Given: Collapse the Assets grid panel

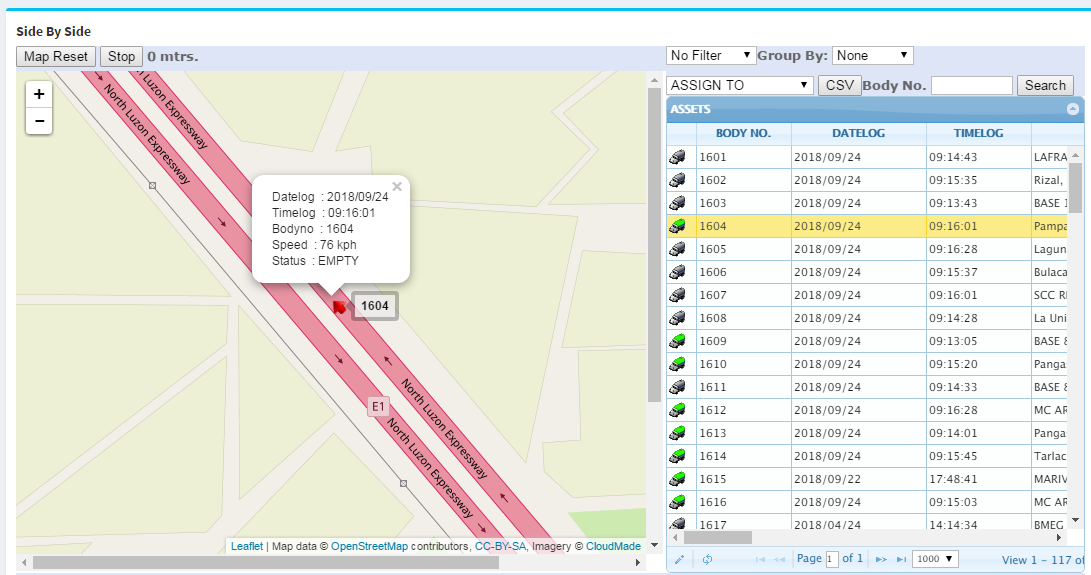Looking at the screenshot, I should click(1073, 109).
